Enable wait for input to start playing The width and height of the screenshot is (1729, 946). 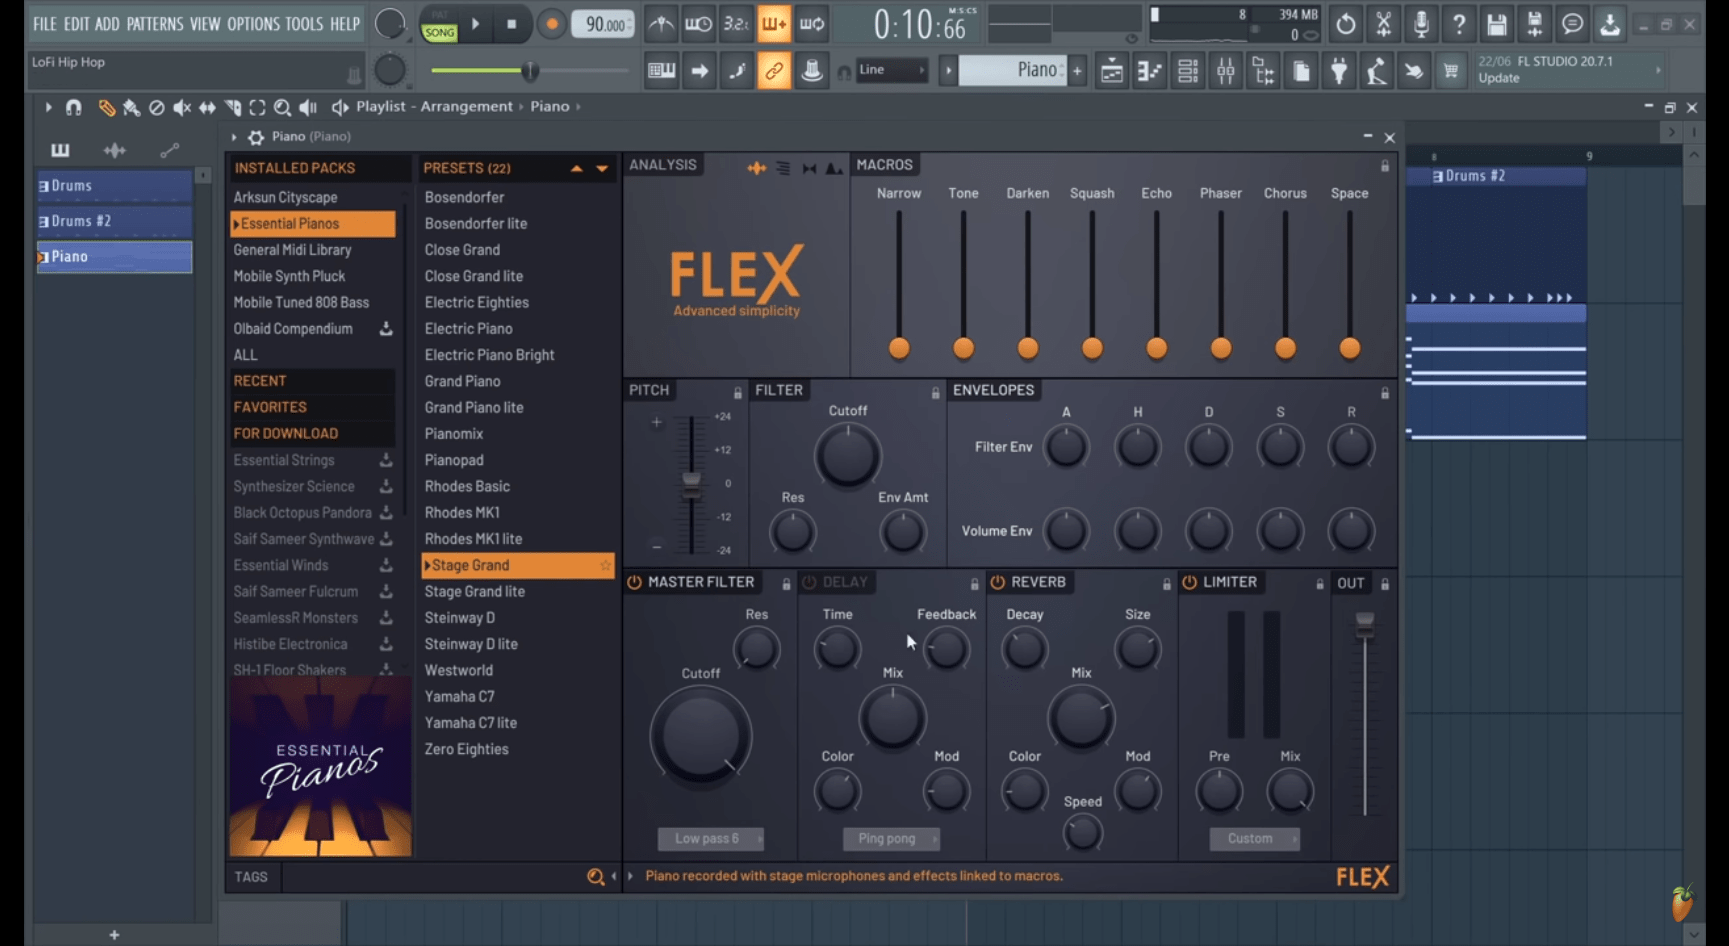[698, 24]
